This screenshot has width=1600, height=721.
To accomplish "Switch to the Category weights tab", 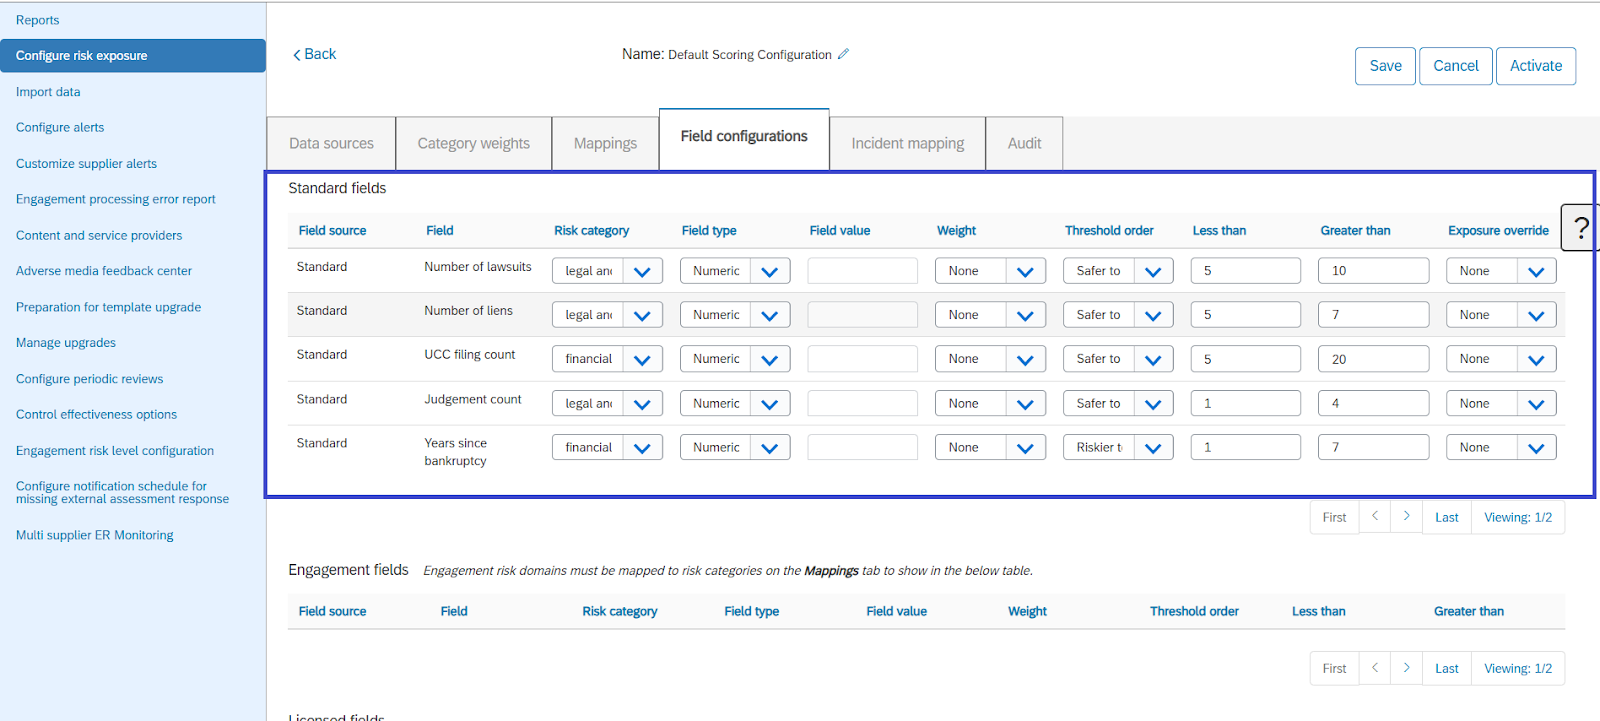I will (474, 143).
